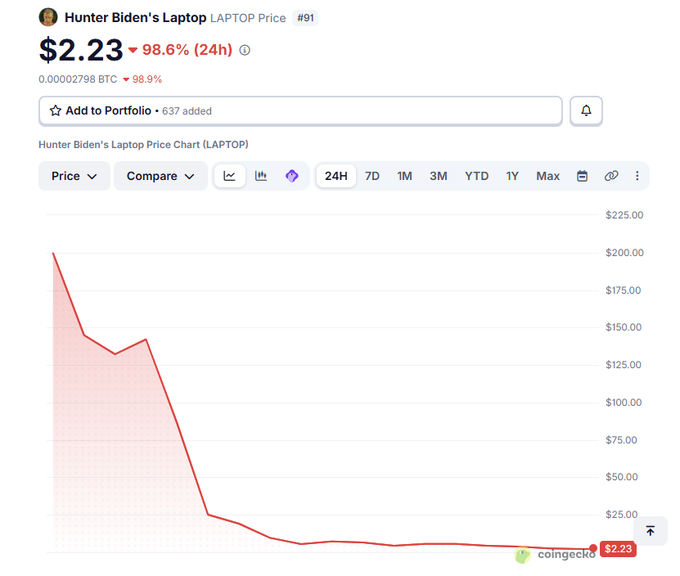Click the $100.00 axis label
The image size is (680, 576).
[x=624, y=403]
